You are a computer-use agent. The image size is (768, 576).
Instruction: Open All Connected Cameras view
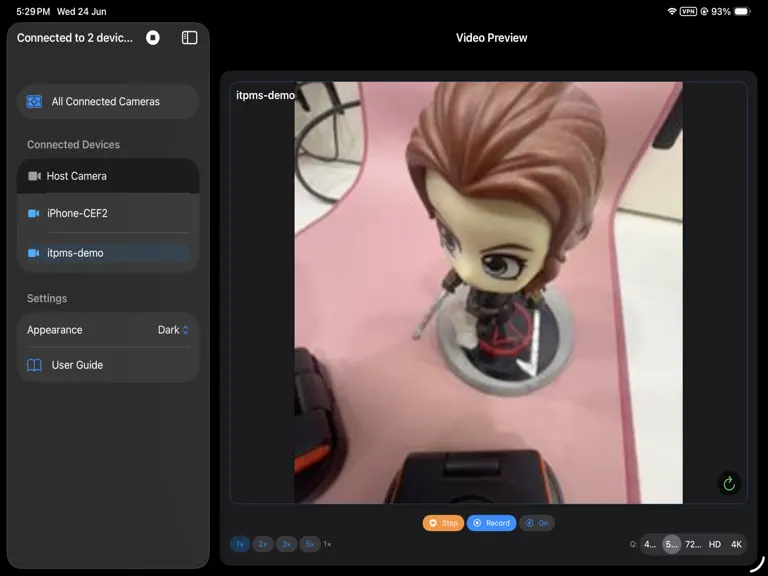tap(108, 101)
